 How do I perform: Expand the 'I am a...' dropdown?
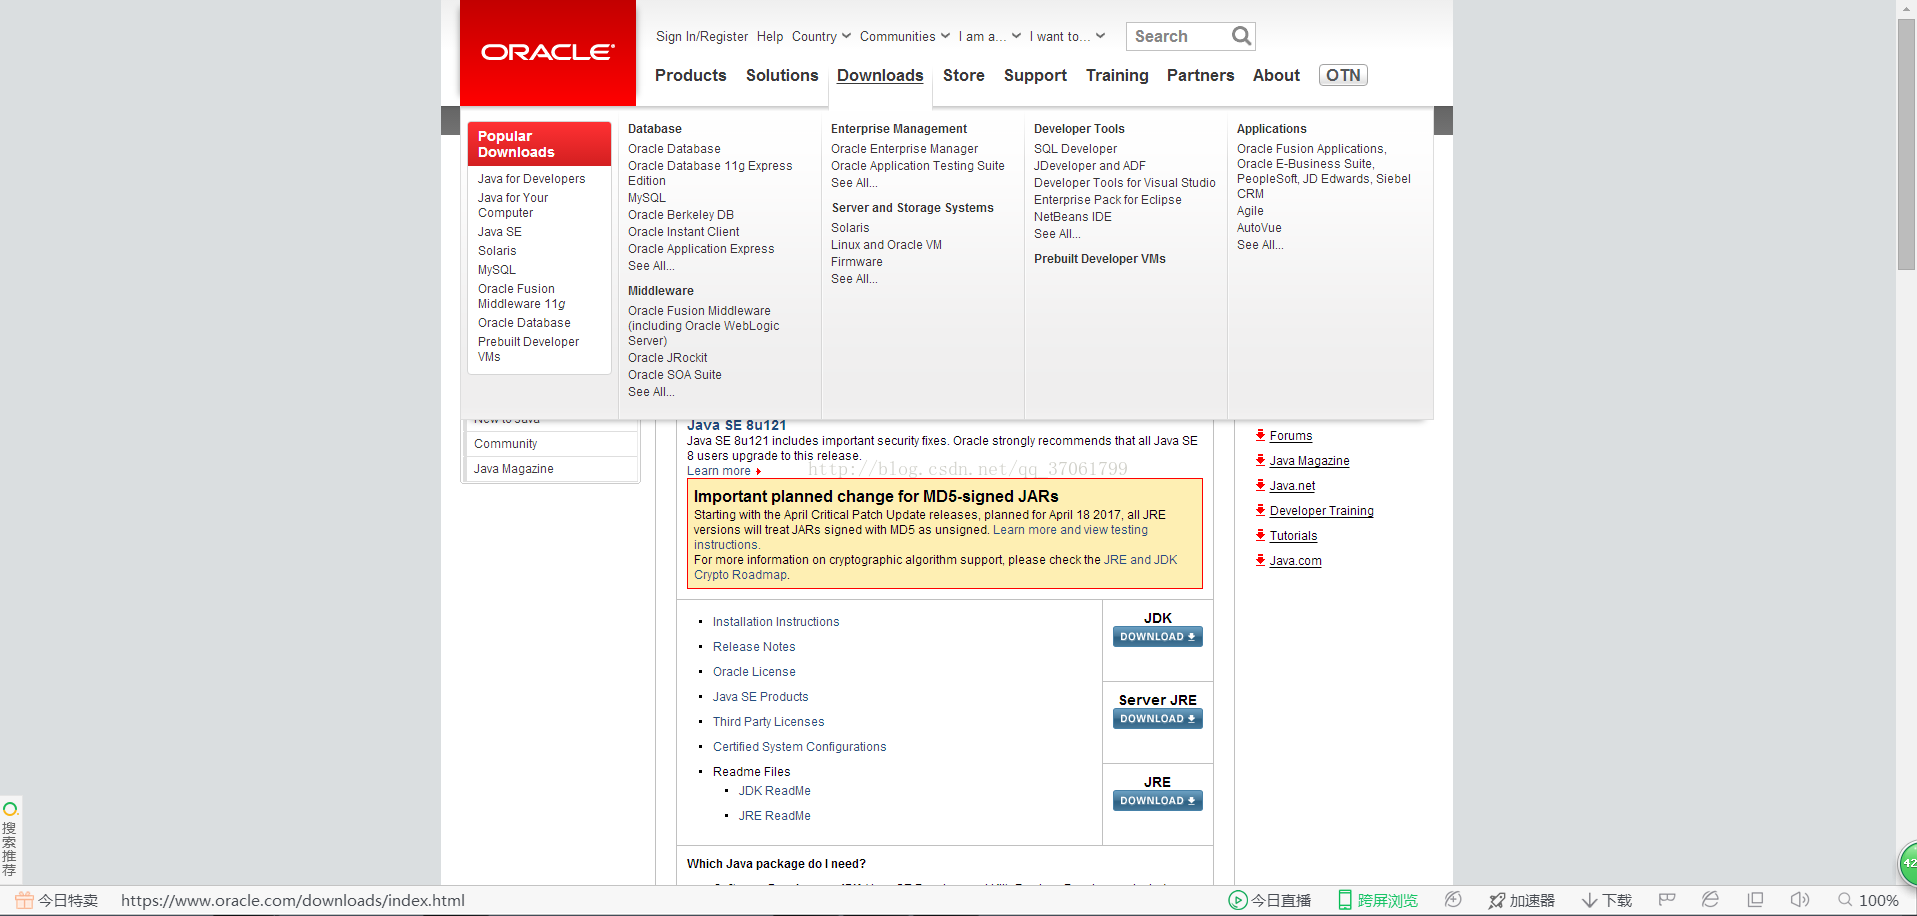990,36
